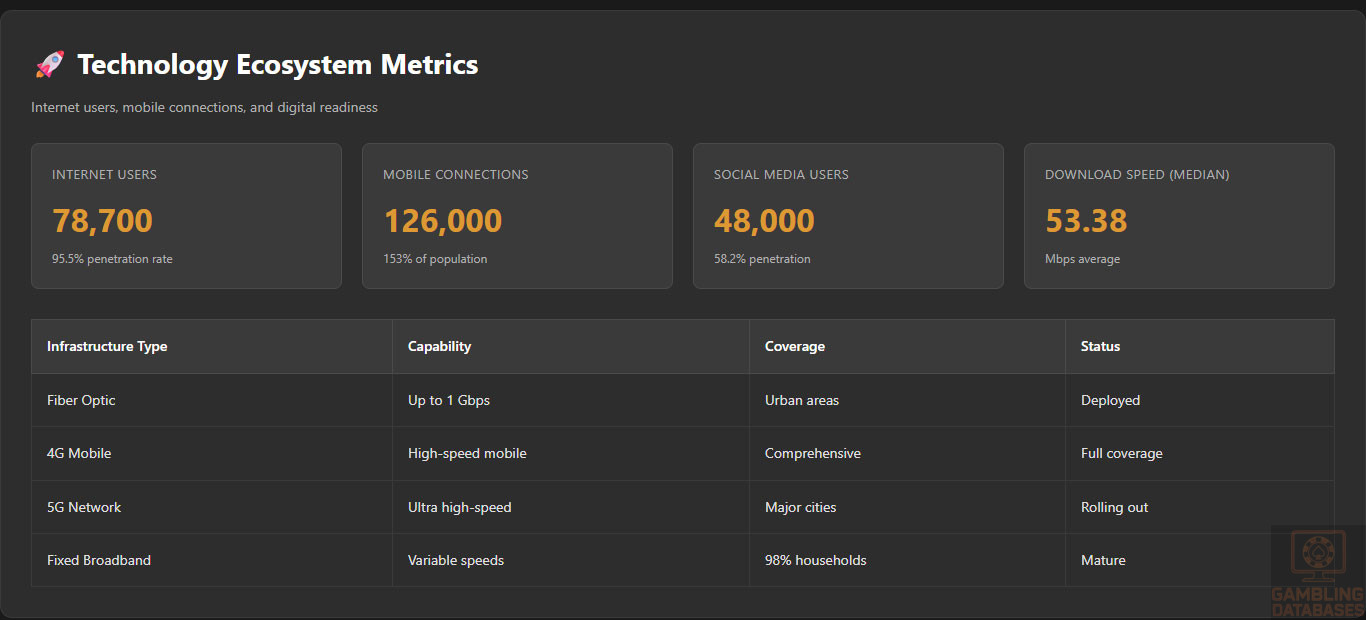Click the rocket icon beside the title
1366x620 pixels.
coord(49,65)
